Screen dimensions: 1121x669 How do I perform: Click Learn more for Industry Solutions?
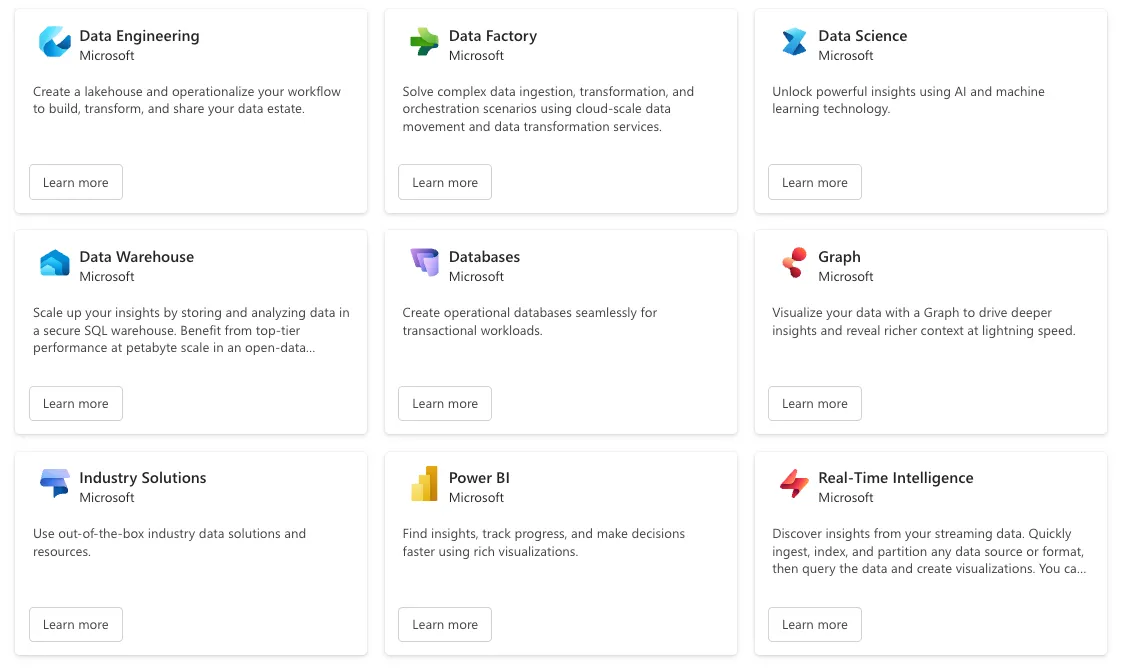click(x=76, y=624)
